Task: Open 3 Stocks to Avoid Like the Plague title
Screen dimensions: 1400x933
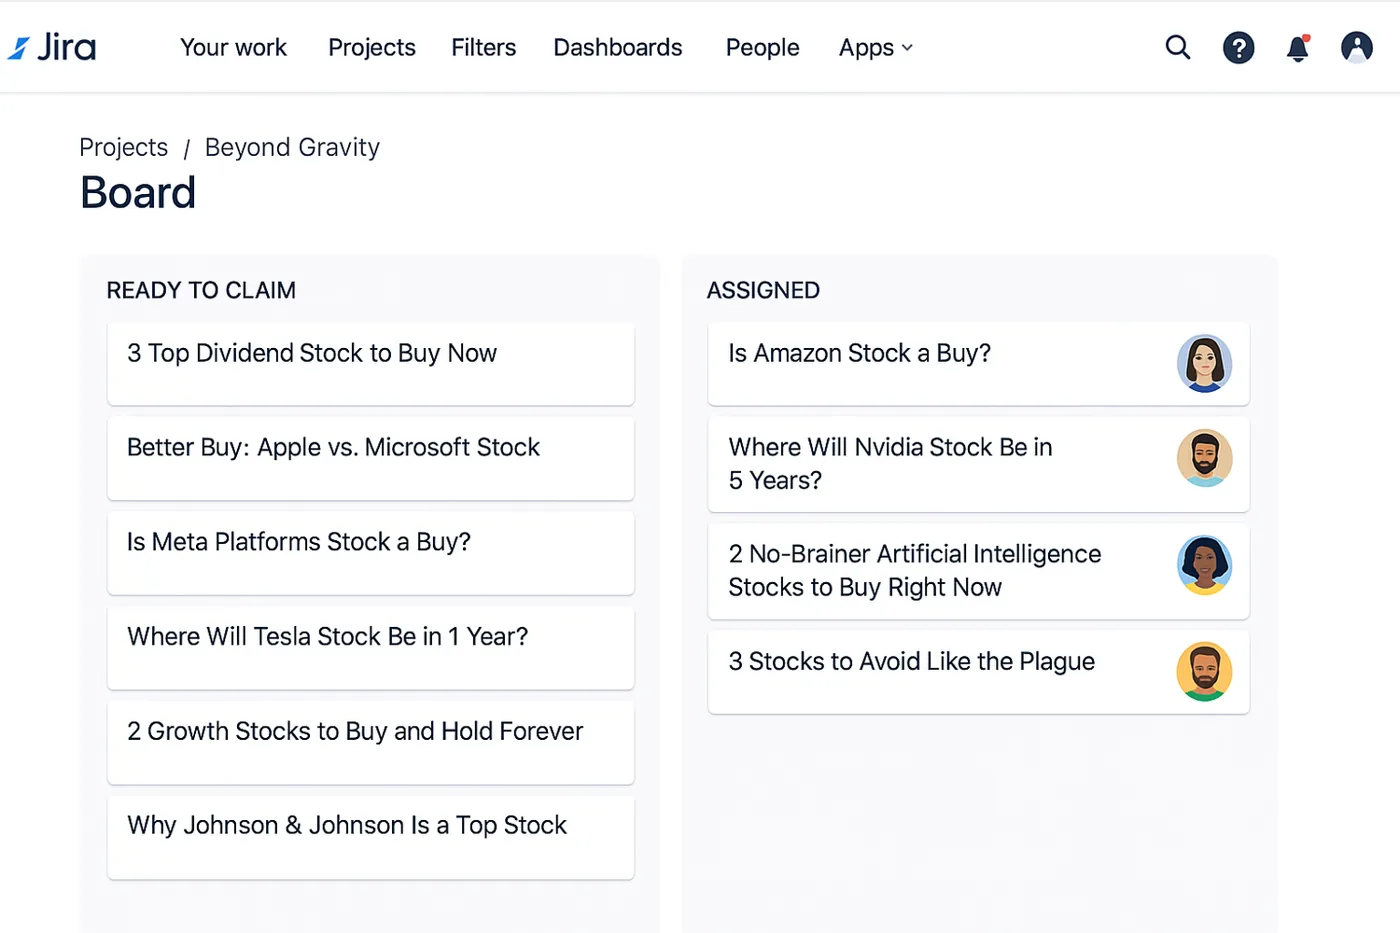Action: (912, 662)
